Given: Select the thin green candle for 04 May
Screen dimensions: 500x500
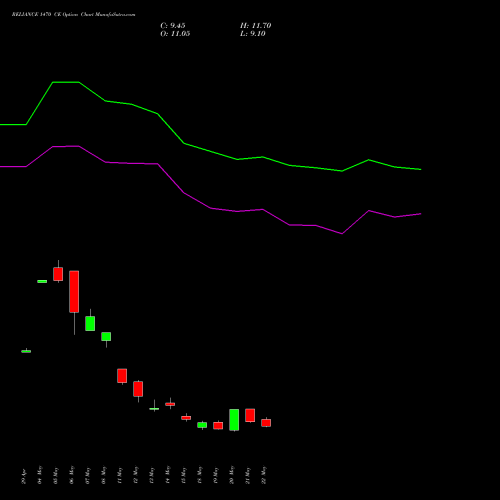Looking at the screenshot, I should point(42,281).
